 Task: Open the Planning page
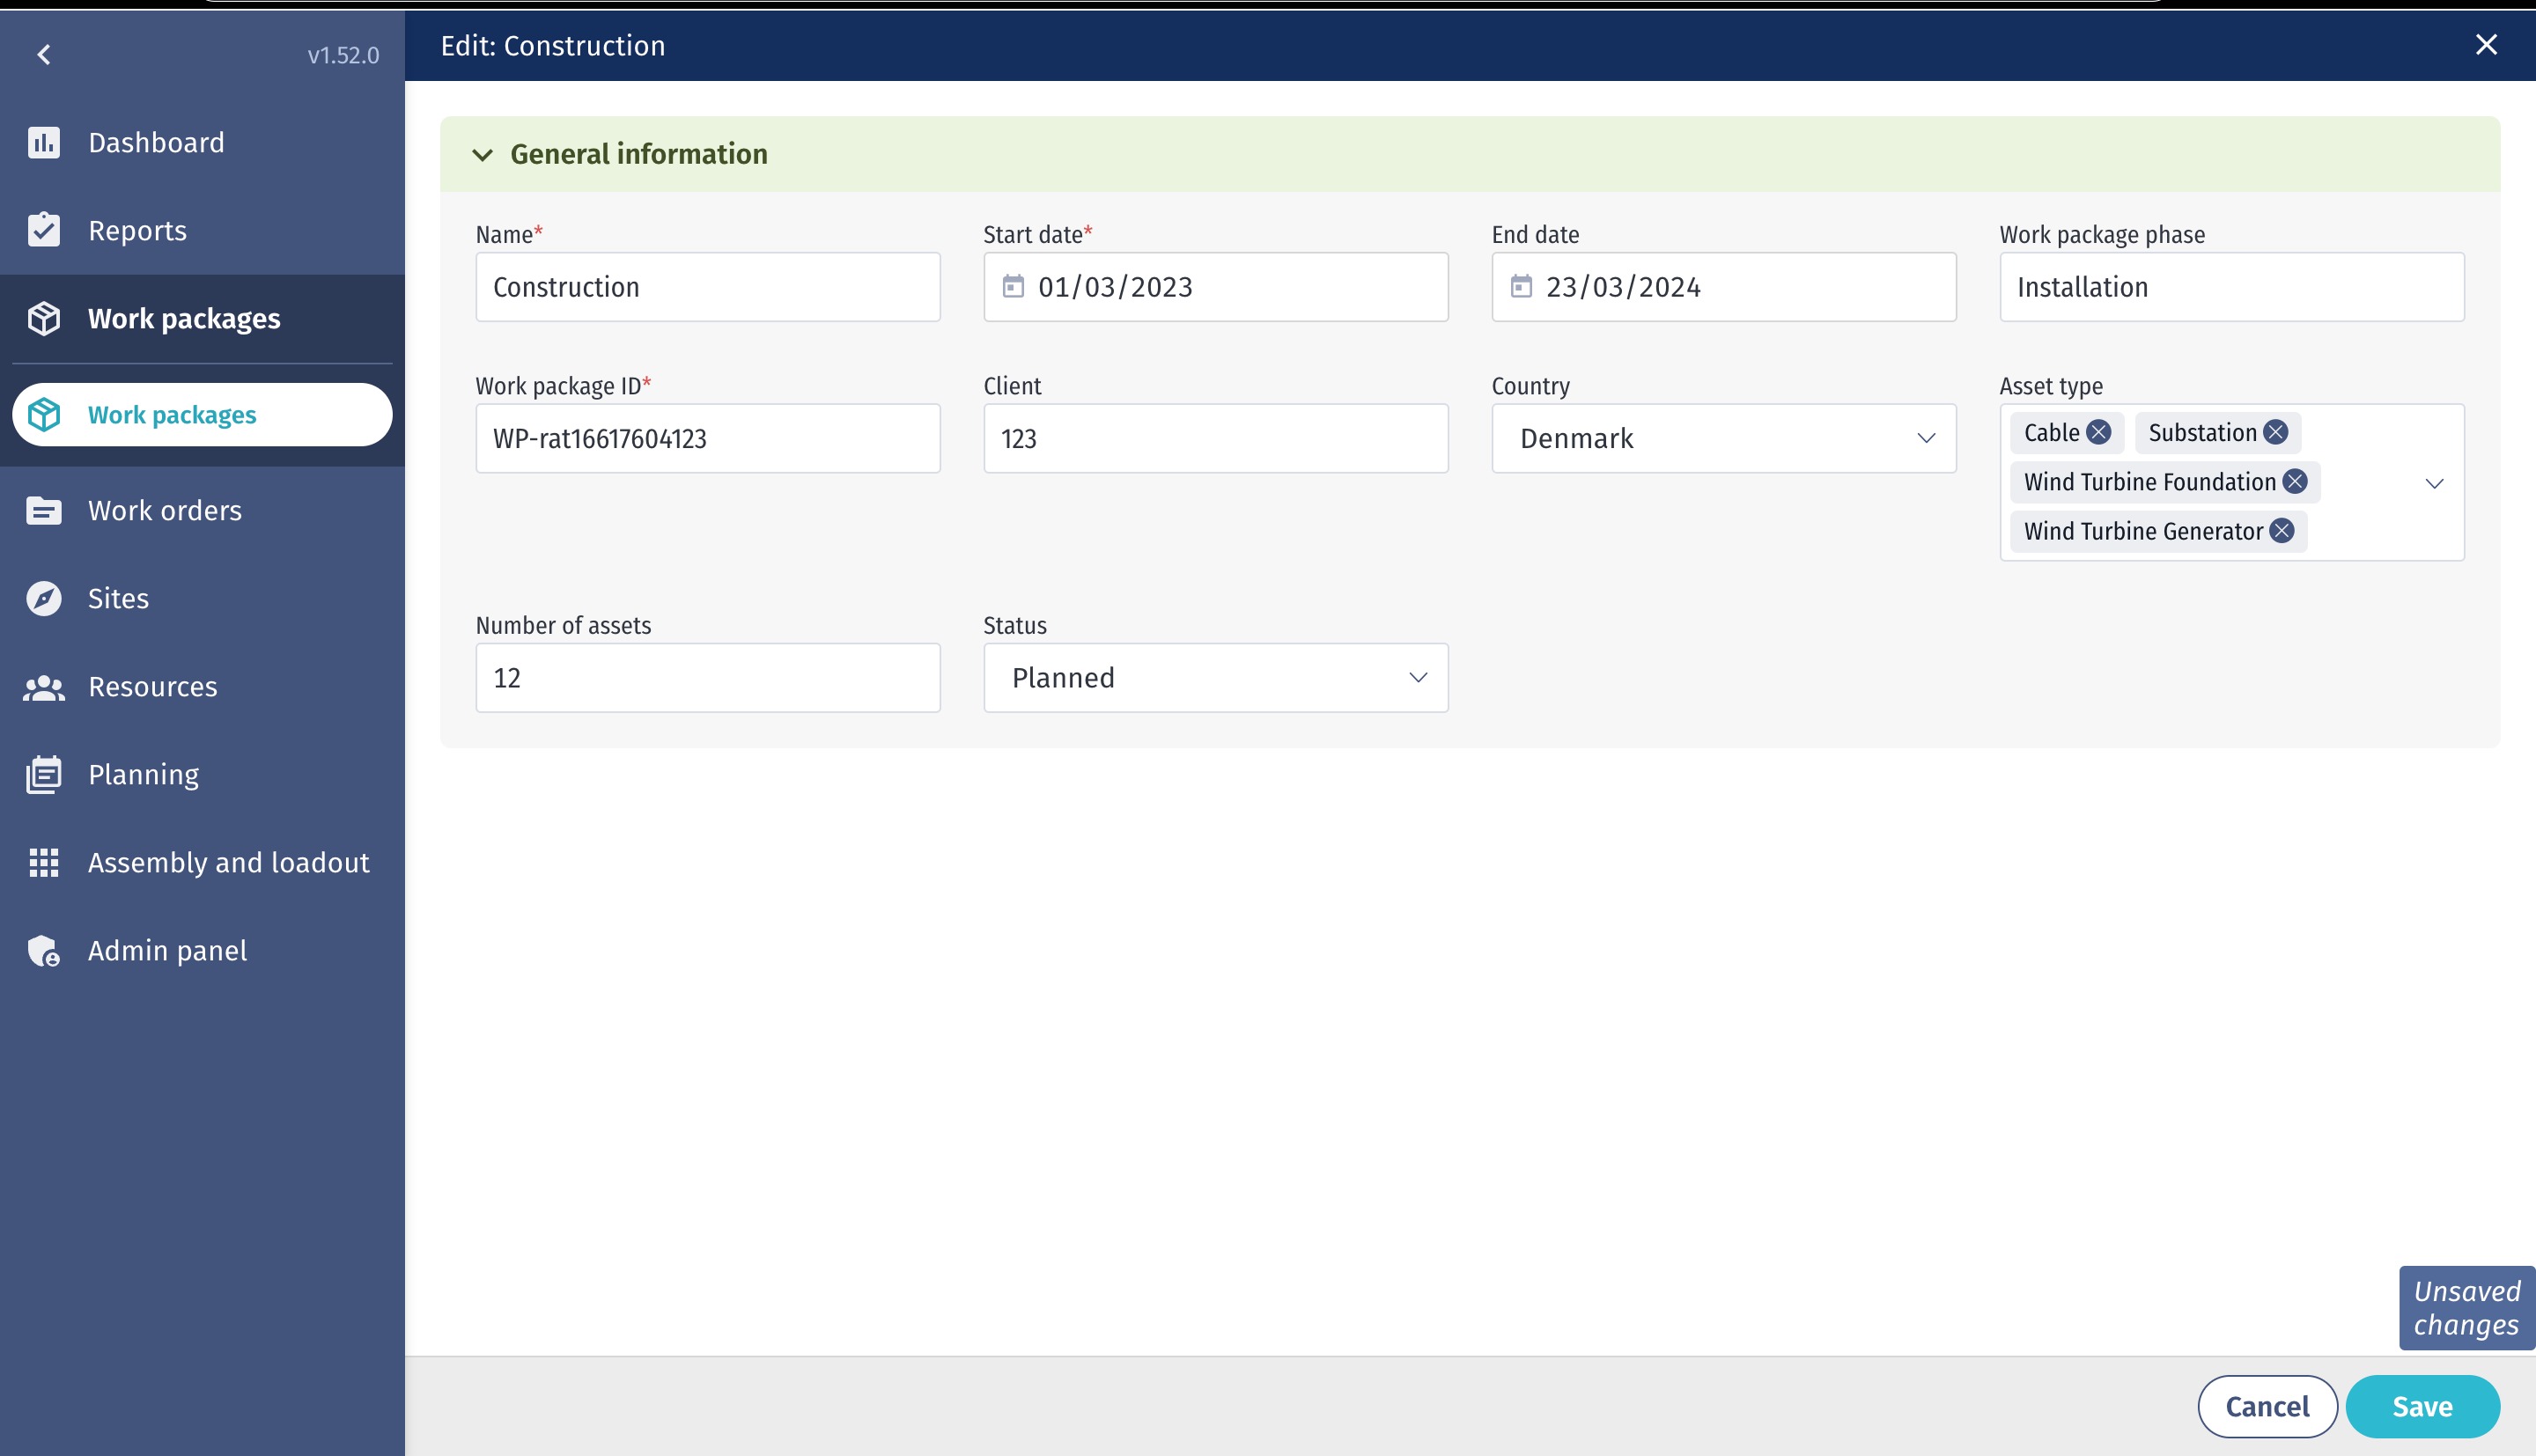point(202,774)
